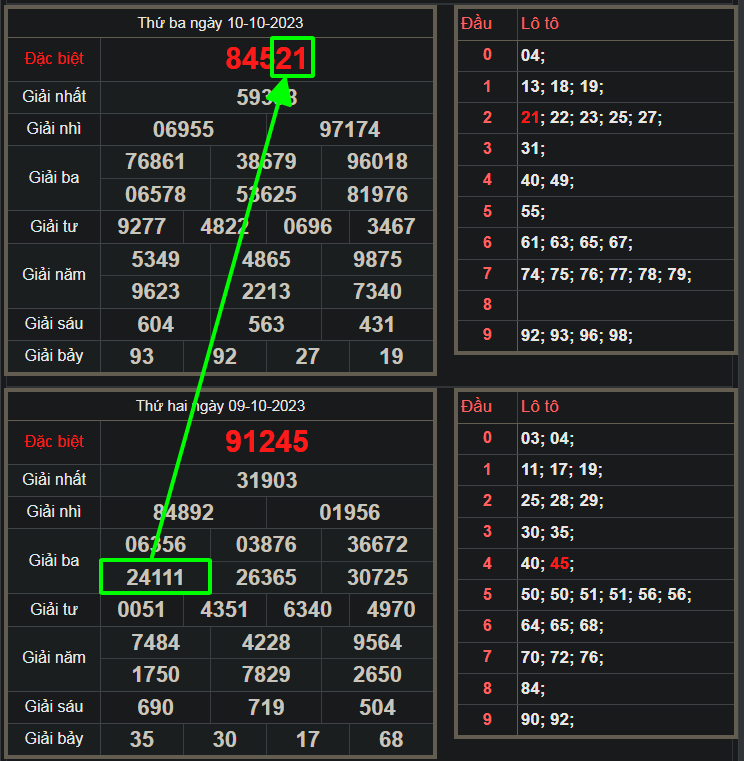744x761 pixels.
Task: Click sixth prize number 604
Action: coord(156,324)
